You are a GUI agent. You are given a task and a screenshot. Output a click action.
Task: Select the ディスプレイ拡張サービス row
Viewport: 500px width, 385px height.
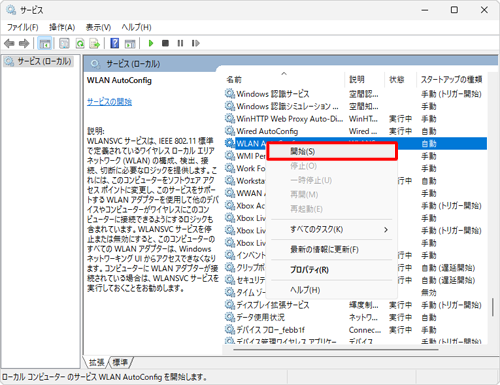[x=355, y=305]
